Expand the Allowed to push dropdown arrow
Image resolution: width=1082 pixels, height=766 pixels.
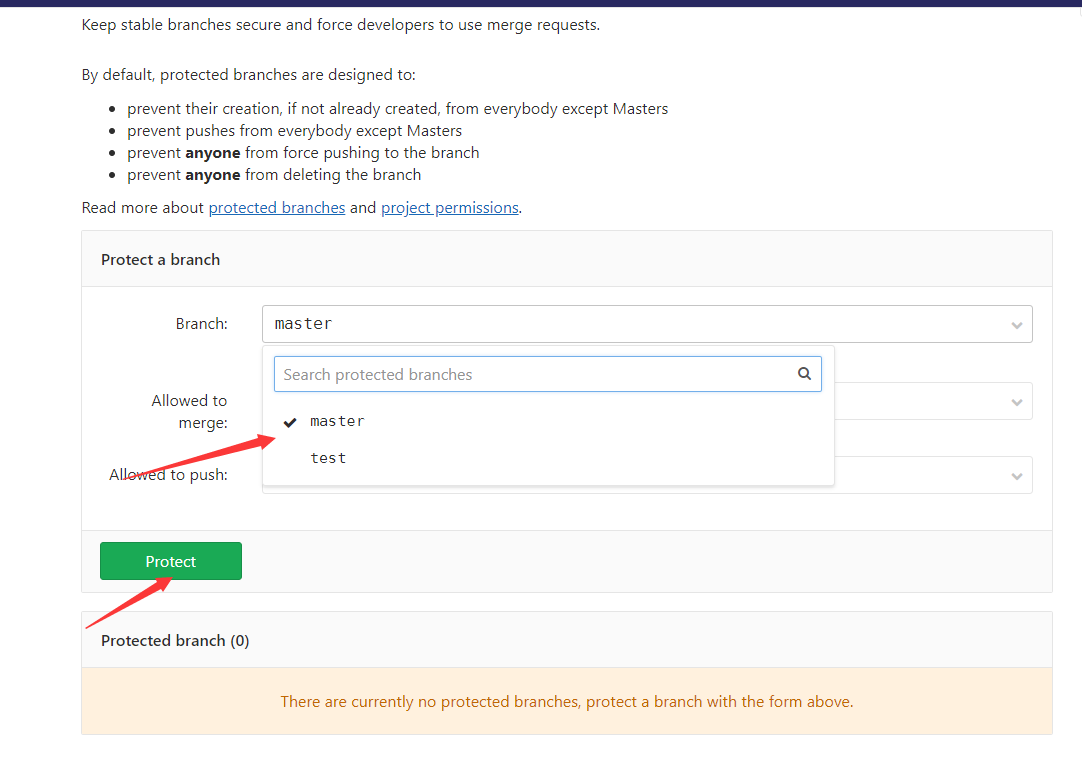[x=1016, y=476]
